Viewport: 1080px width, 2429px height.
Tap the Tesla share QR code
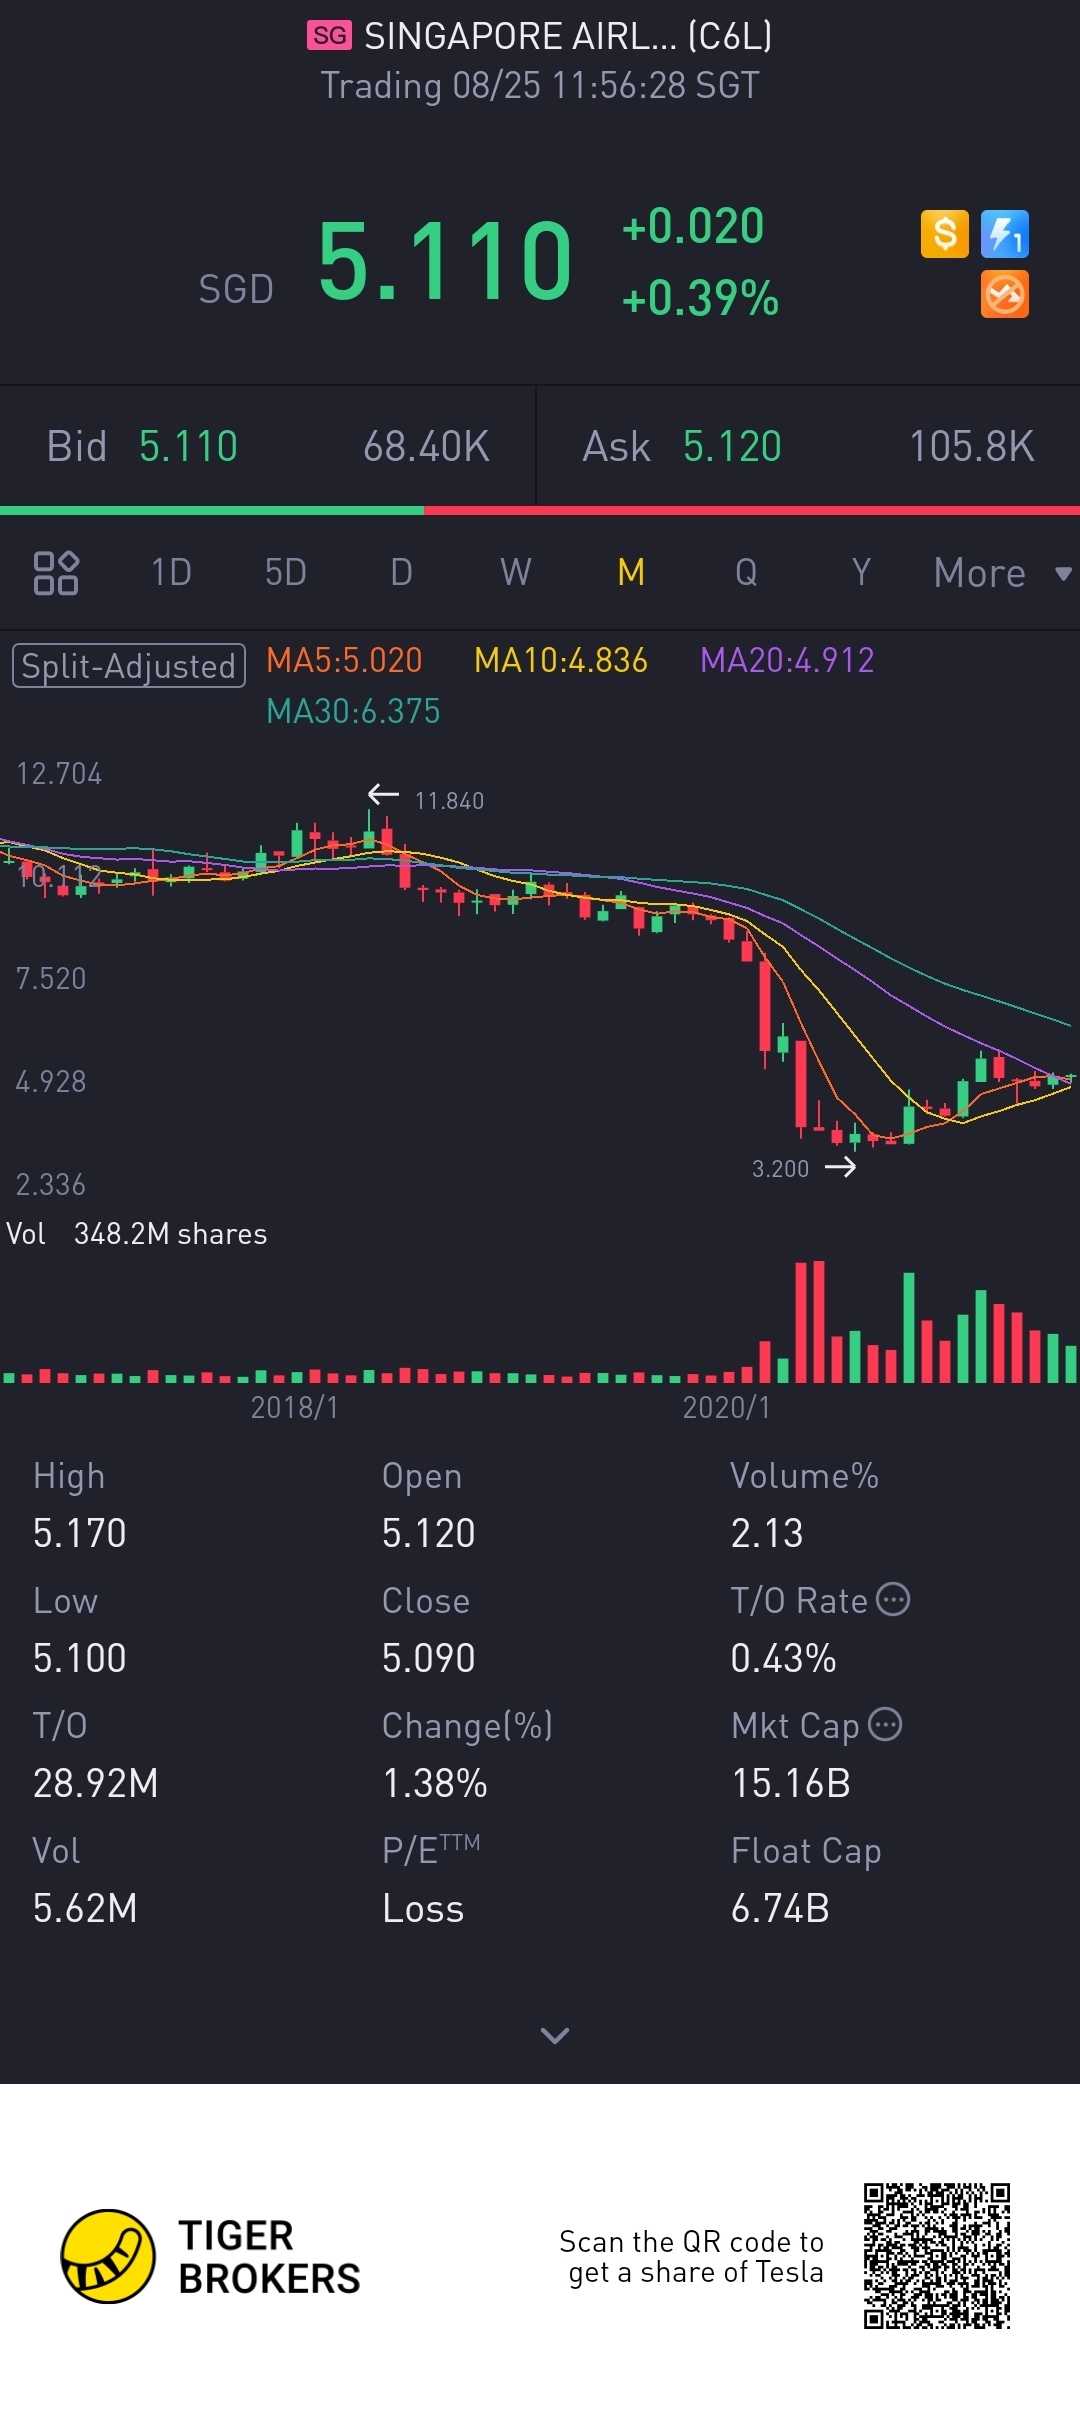tap(937, 2256)
